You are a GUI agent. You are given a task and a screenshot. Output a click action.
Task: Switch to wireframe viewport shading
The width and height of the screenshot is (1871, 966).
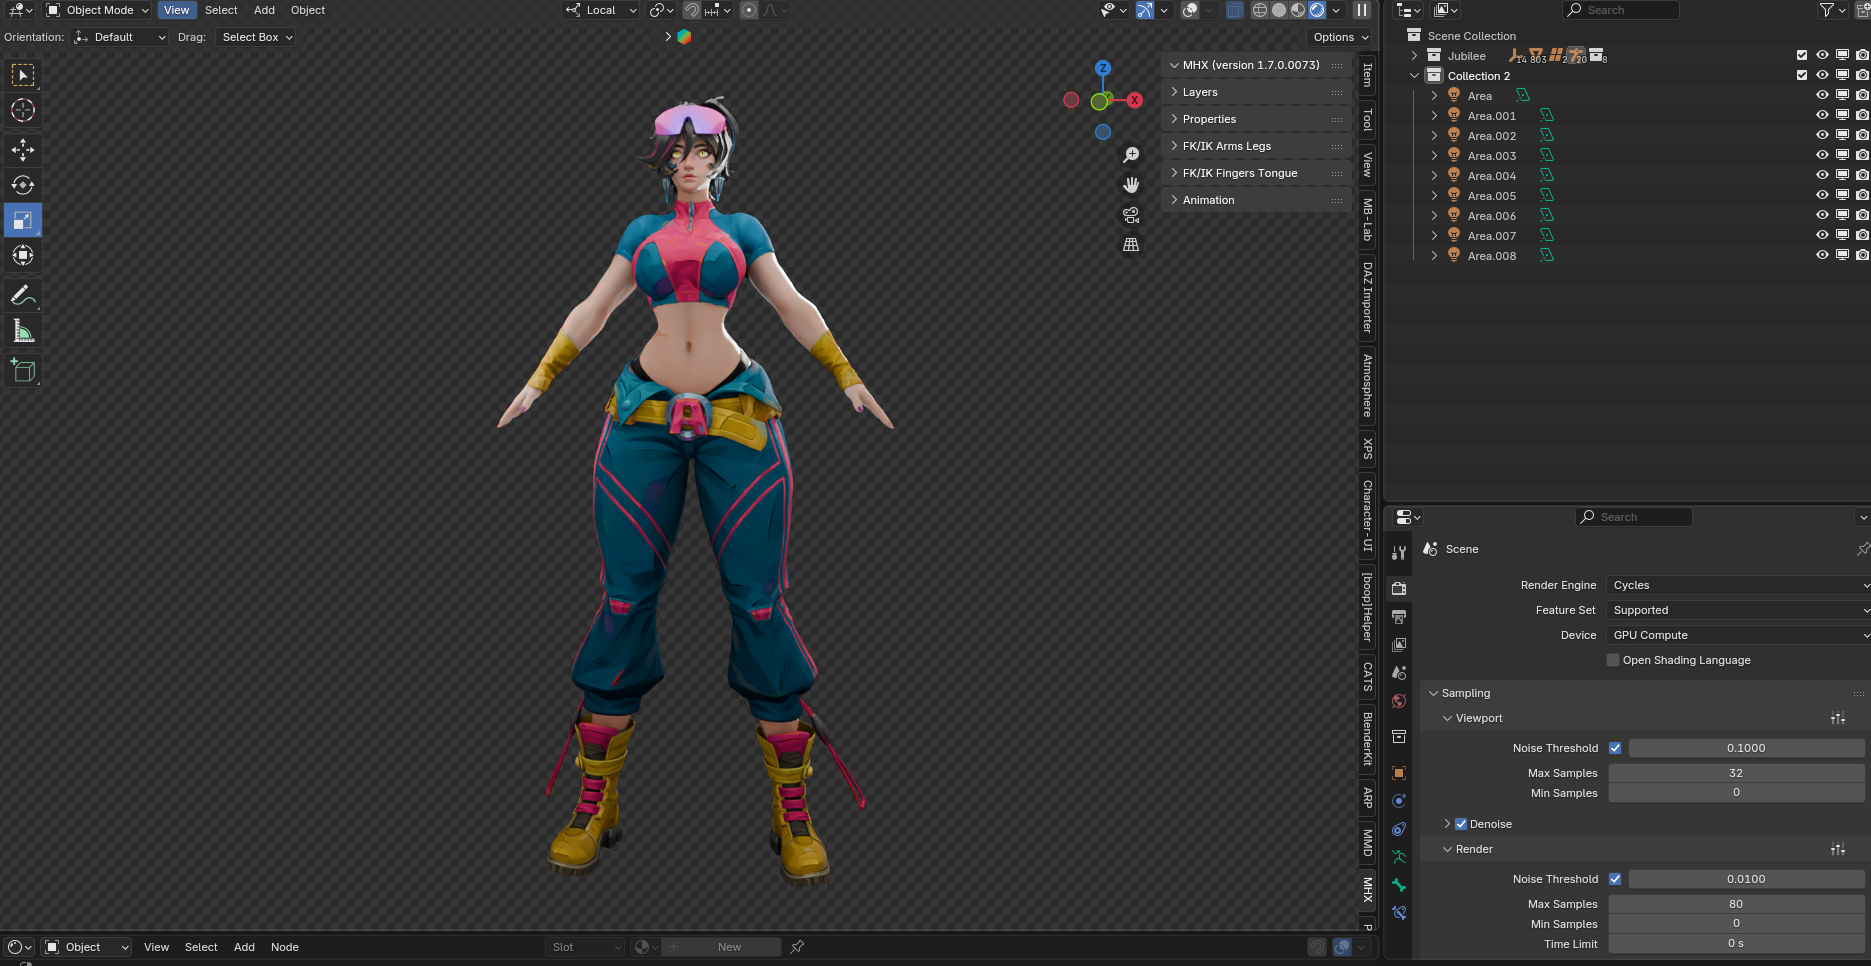click(x=1260, y=10)
